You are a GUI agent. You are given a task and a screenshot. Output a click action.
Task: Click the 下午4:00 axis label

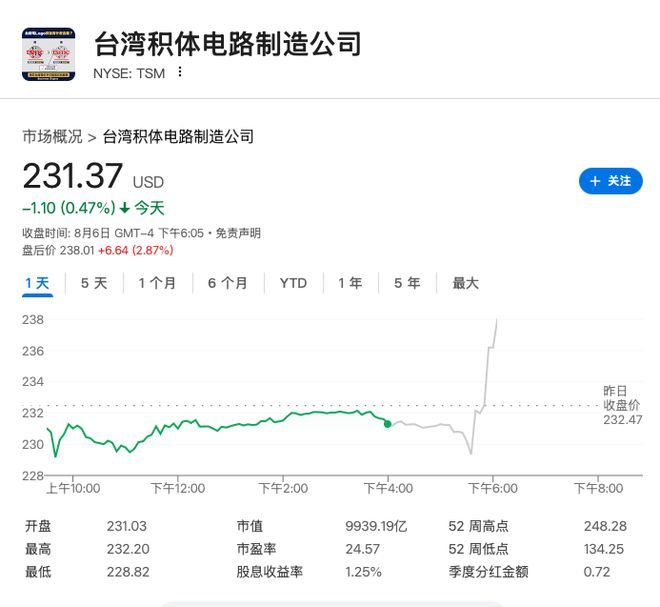(388, 488)
